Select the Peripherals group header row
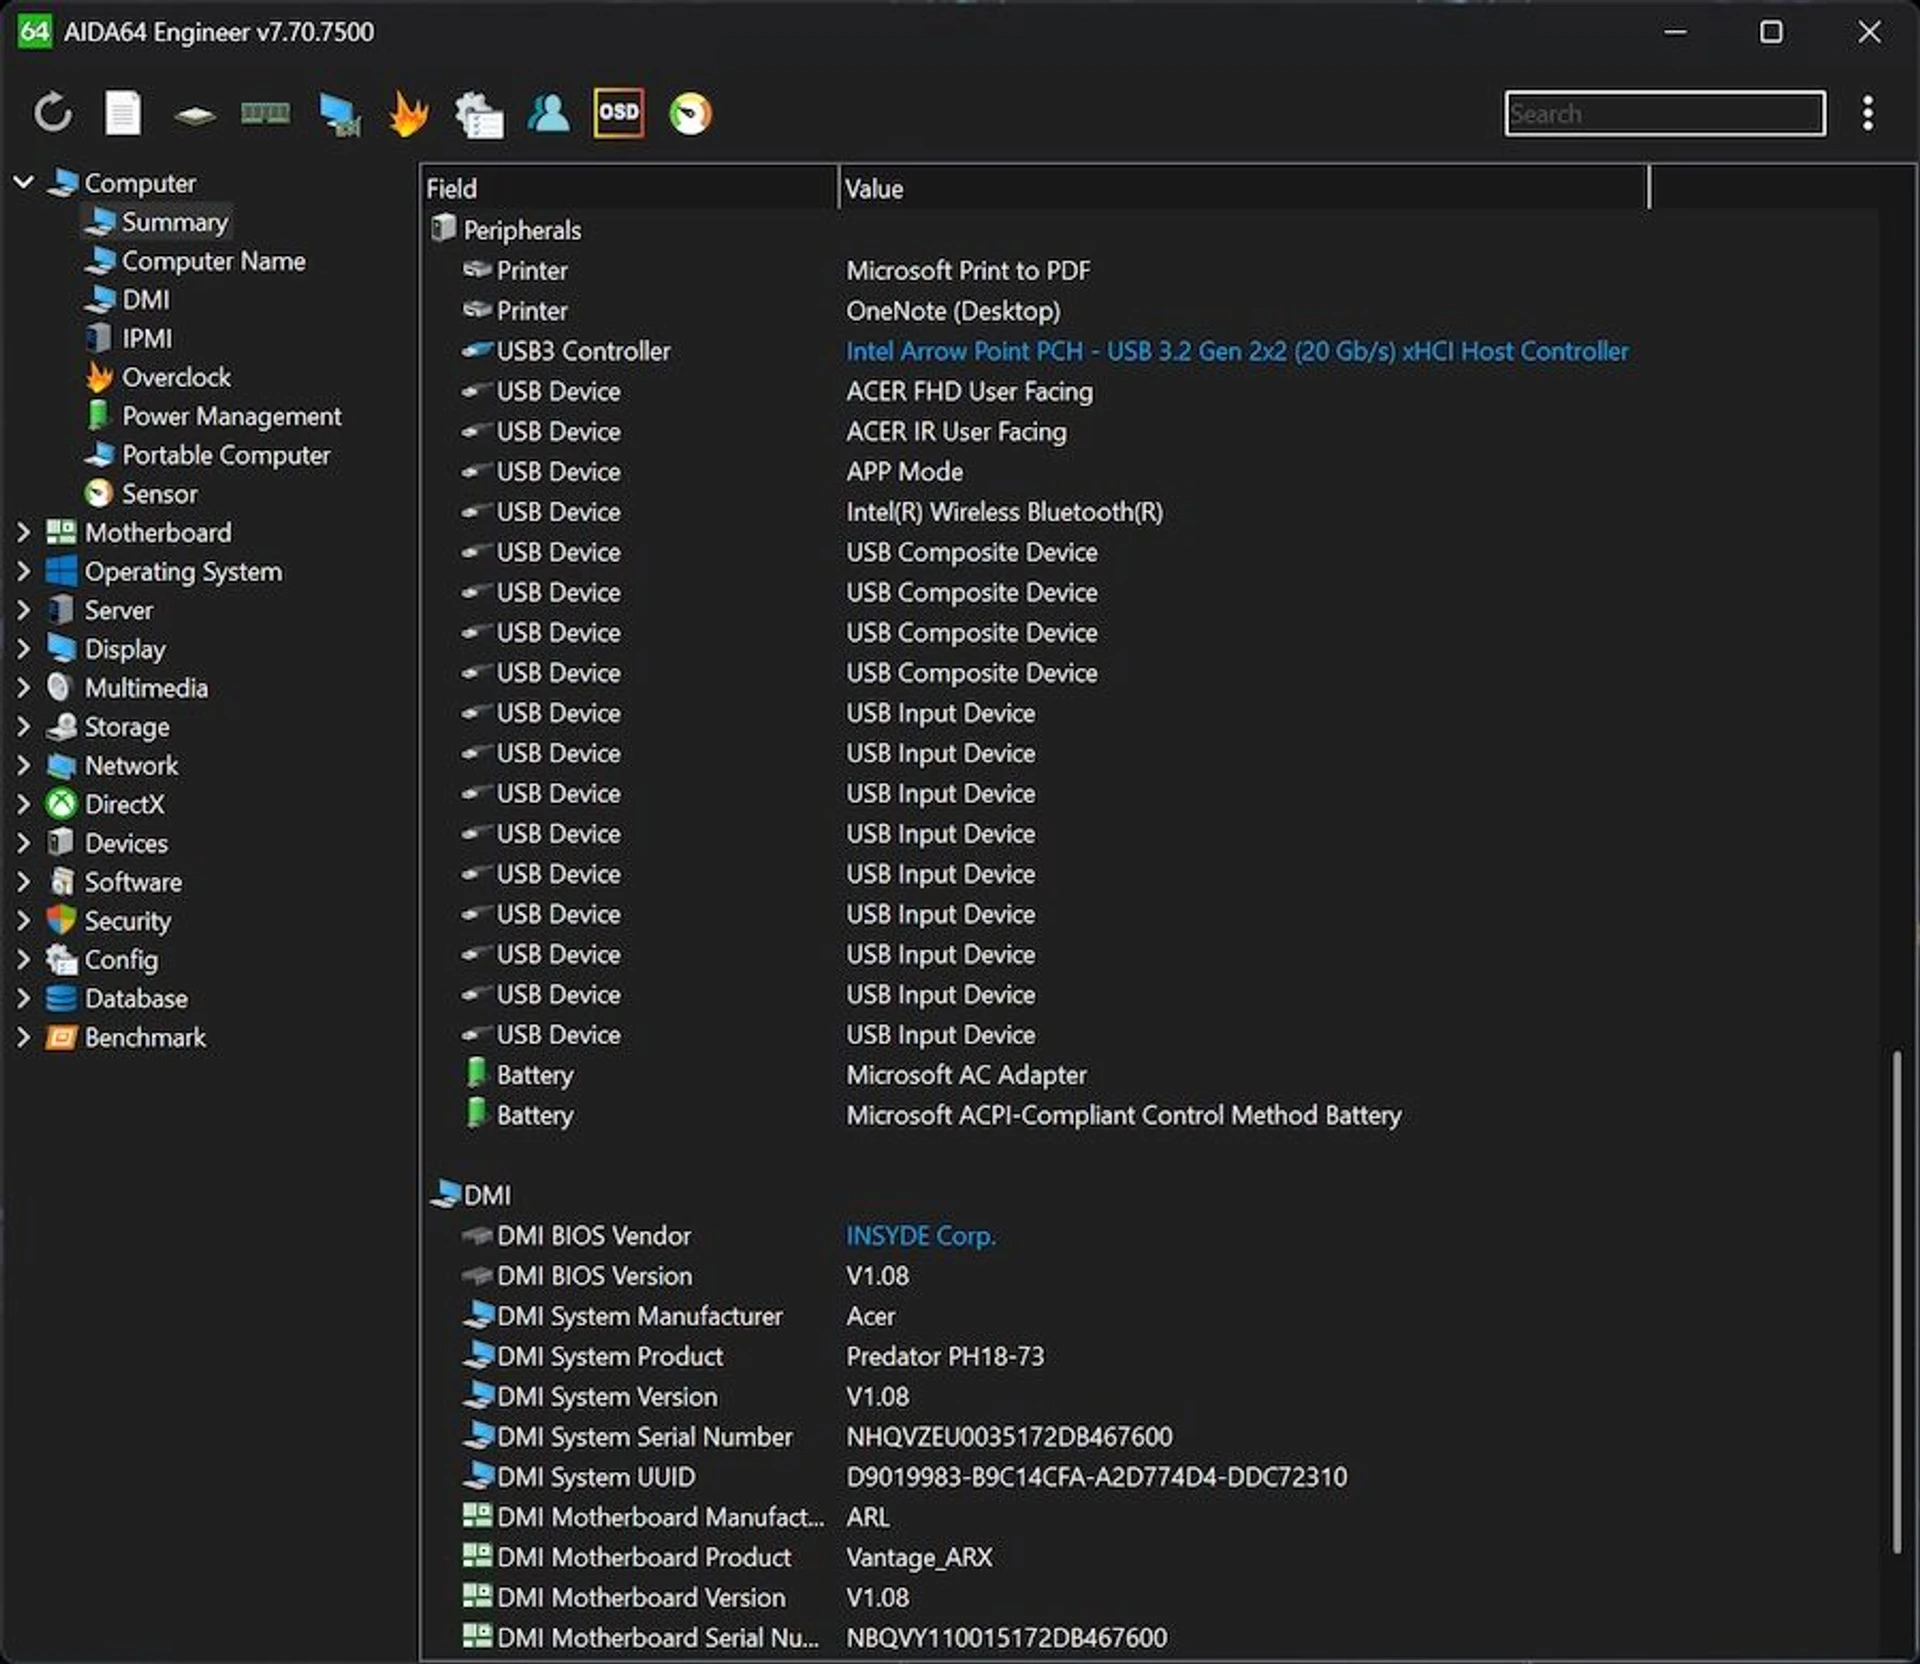1920x1664 pixels. tap(1148, 230)
